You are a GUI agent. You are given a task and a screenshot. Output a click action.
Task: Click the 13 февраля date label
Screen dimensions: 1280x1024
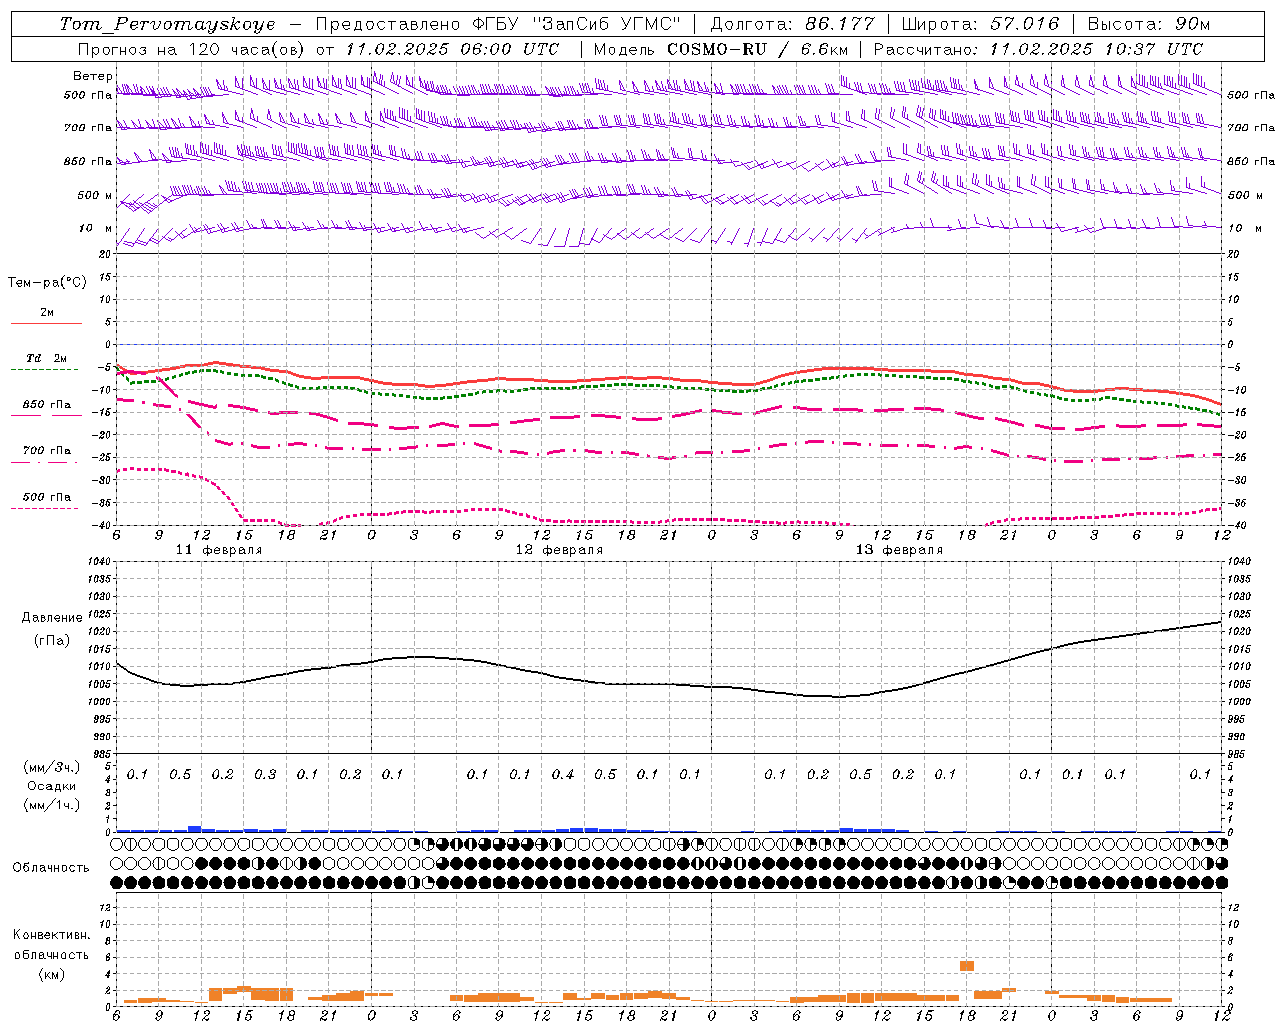[899, 550]
